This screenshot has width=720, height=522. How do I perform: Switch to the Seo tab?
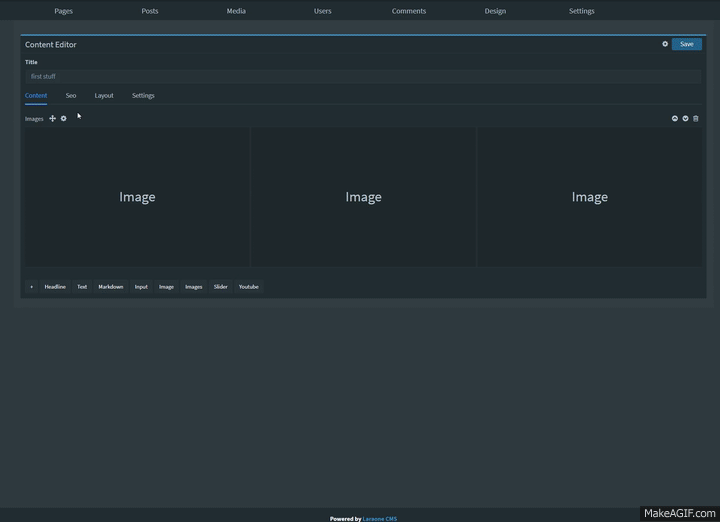coord(71,95)
